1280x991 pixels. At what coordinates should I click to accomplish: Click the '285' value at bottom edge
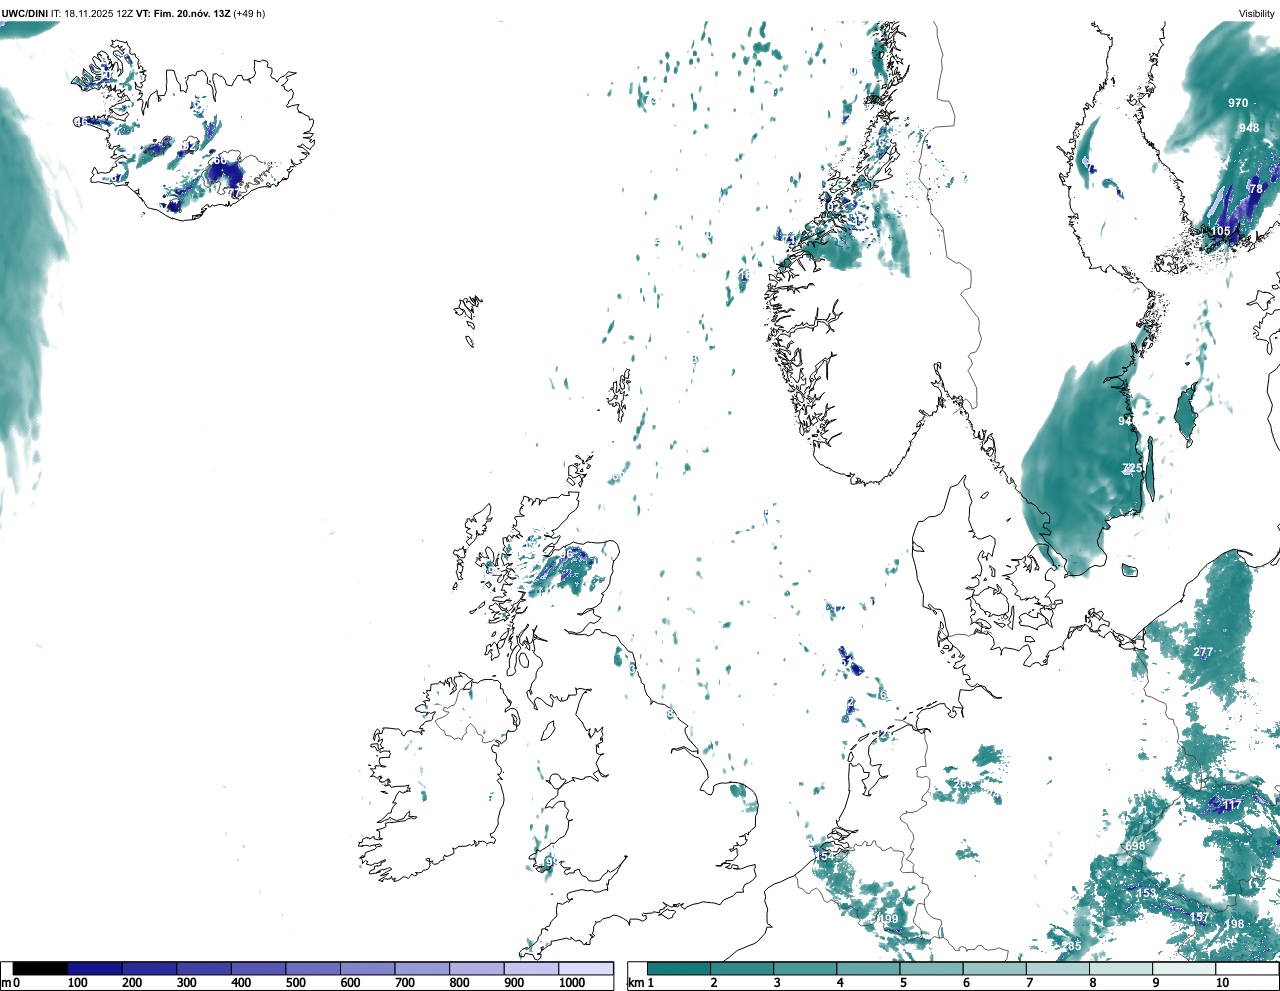1072,946
